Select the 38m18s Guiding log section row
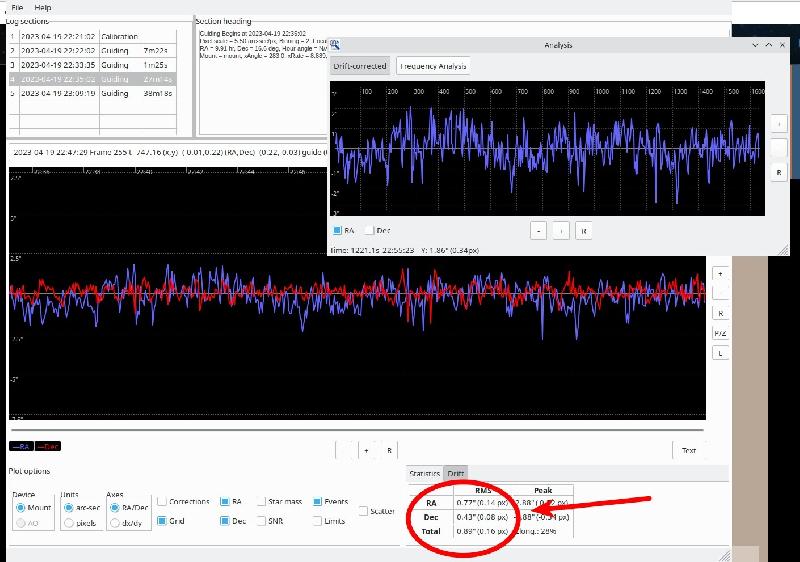Viewport: 800px width, 562px height. [x=92, y=93]
